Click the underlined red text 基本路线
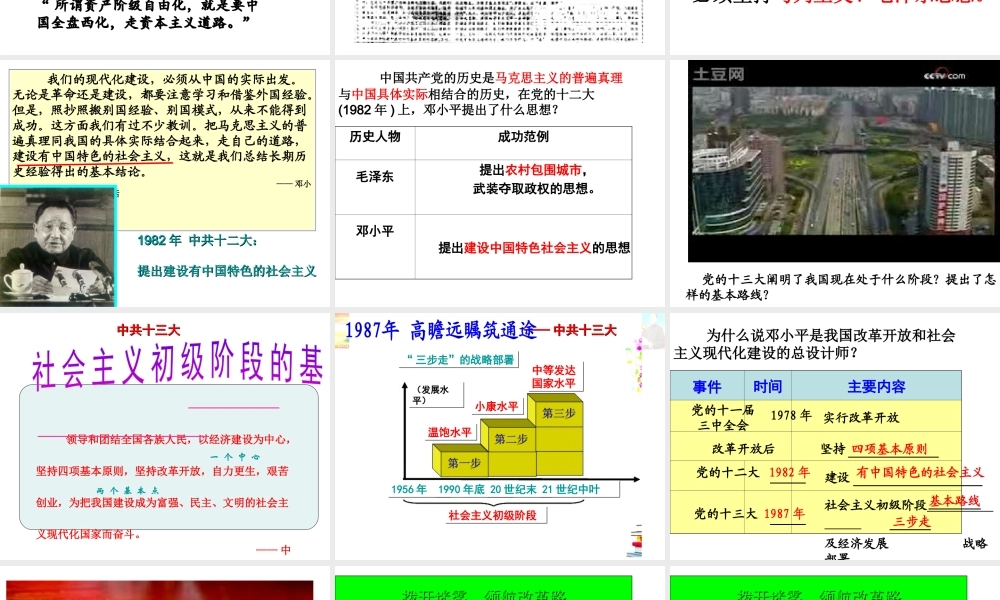This screenshot has width=1000, height=600. coord(954,501)
